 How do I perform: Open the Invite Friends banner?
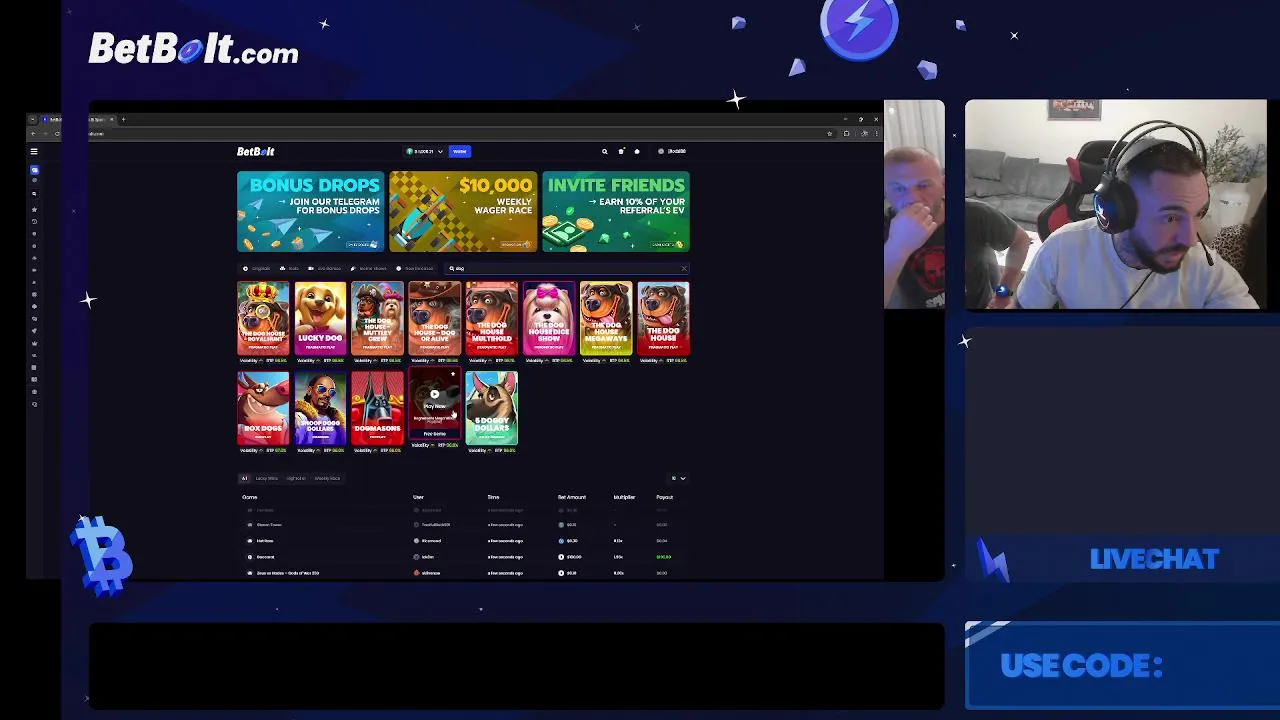tap(616, 211)
